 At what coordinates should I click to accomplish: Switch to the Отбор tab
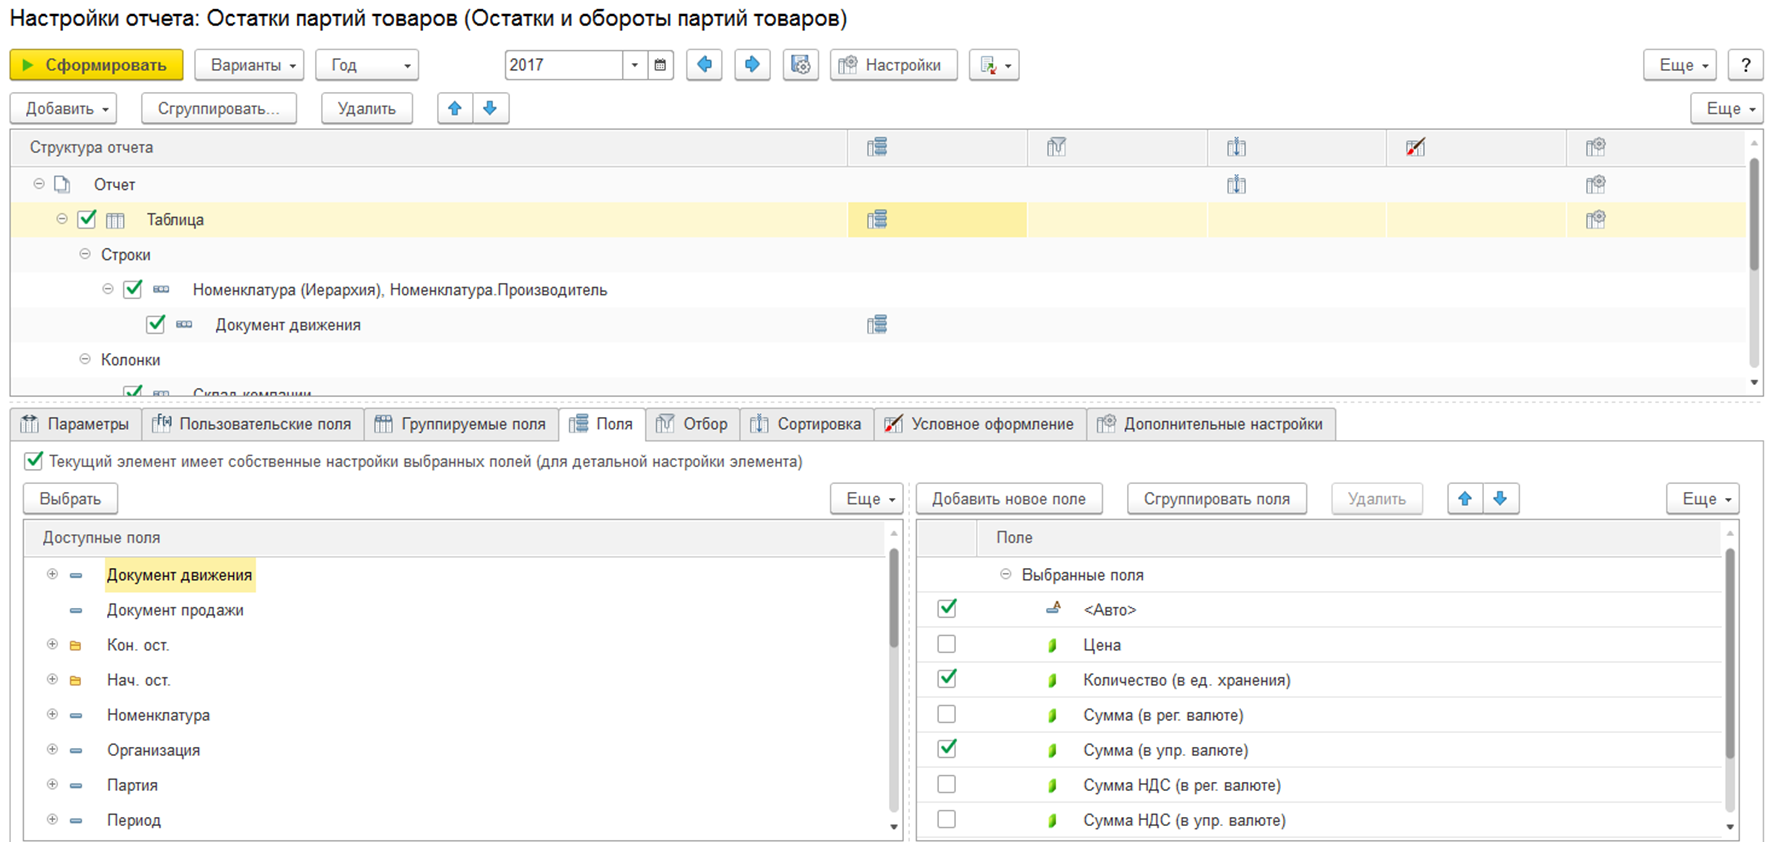(692, 424)
